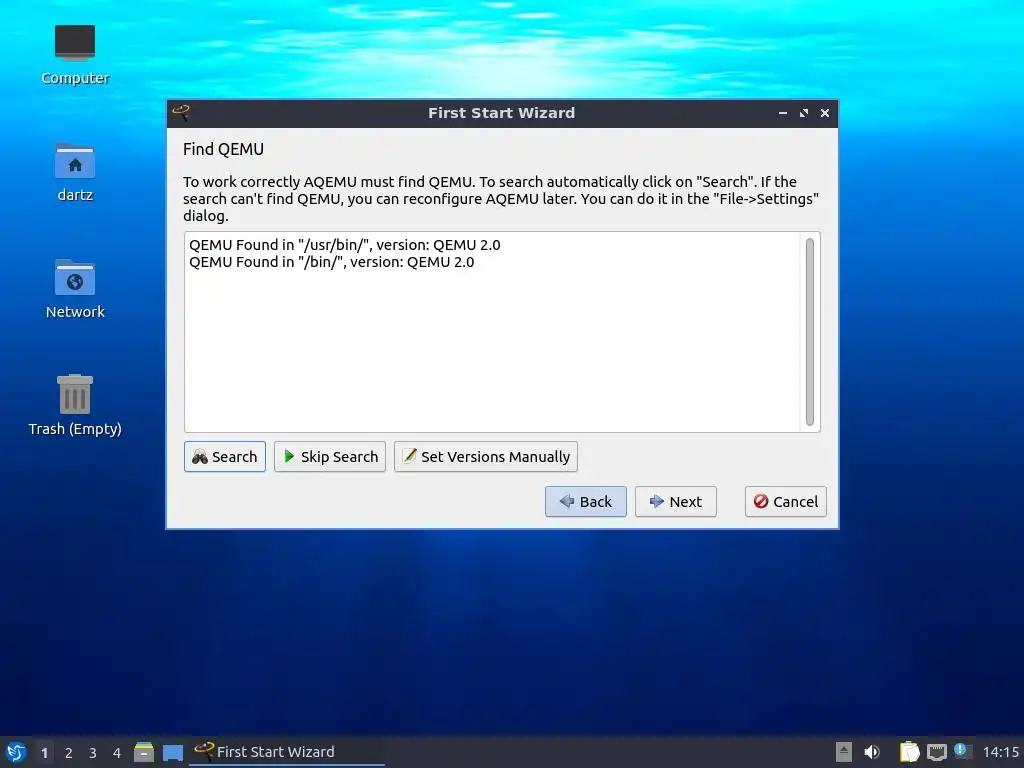Viewport: 1024px width, 768px height.
Task: Click the results list vertical scrollbar
Action: click(x=810, y=332)
